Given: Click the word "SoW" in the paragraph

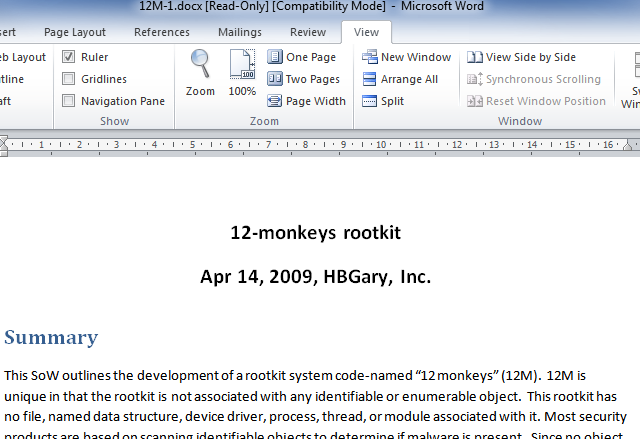Looking at the screenshot, I should 45,375.
